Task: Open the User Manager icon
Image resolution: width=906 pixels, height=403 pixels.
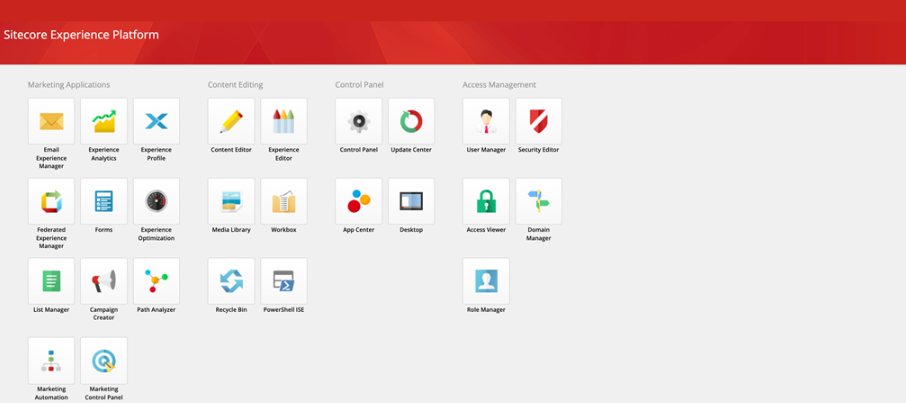Action: point(486,121)
